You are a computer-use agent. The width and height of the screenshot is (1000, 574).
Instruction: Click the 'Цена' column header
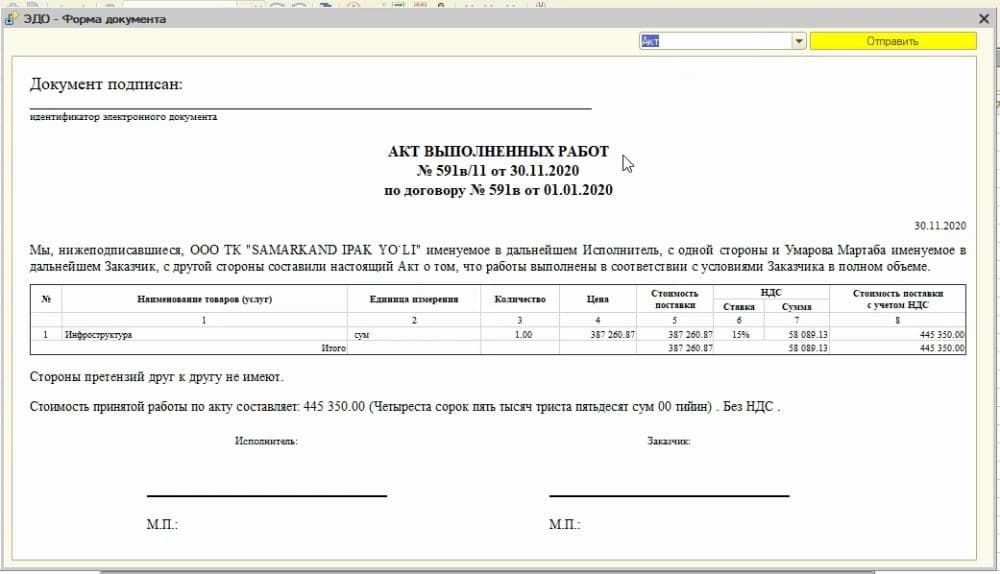[598, 299]
